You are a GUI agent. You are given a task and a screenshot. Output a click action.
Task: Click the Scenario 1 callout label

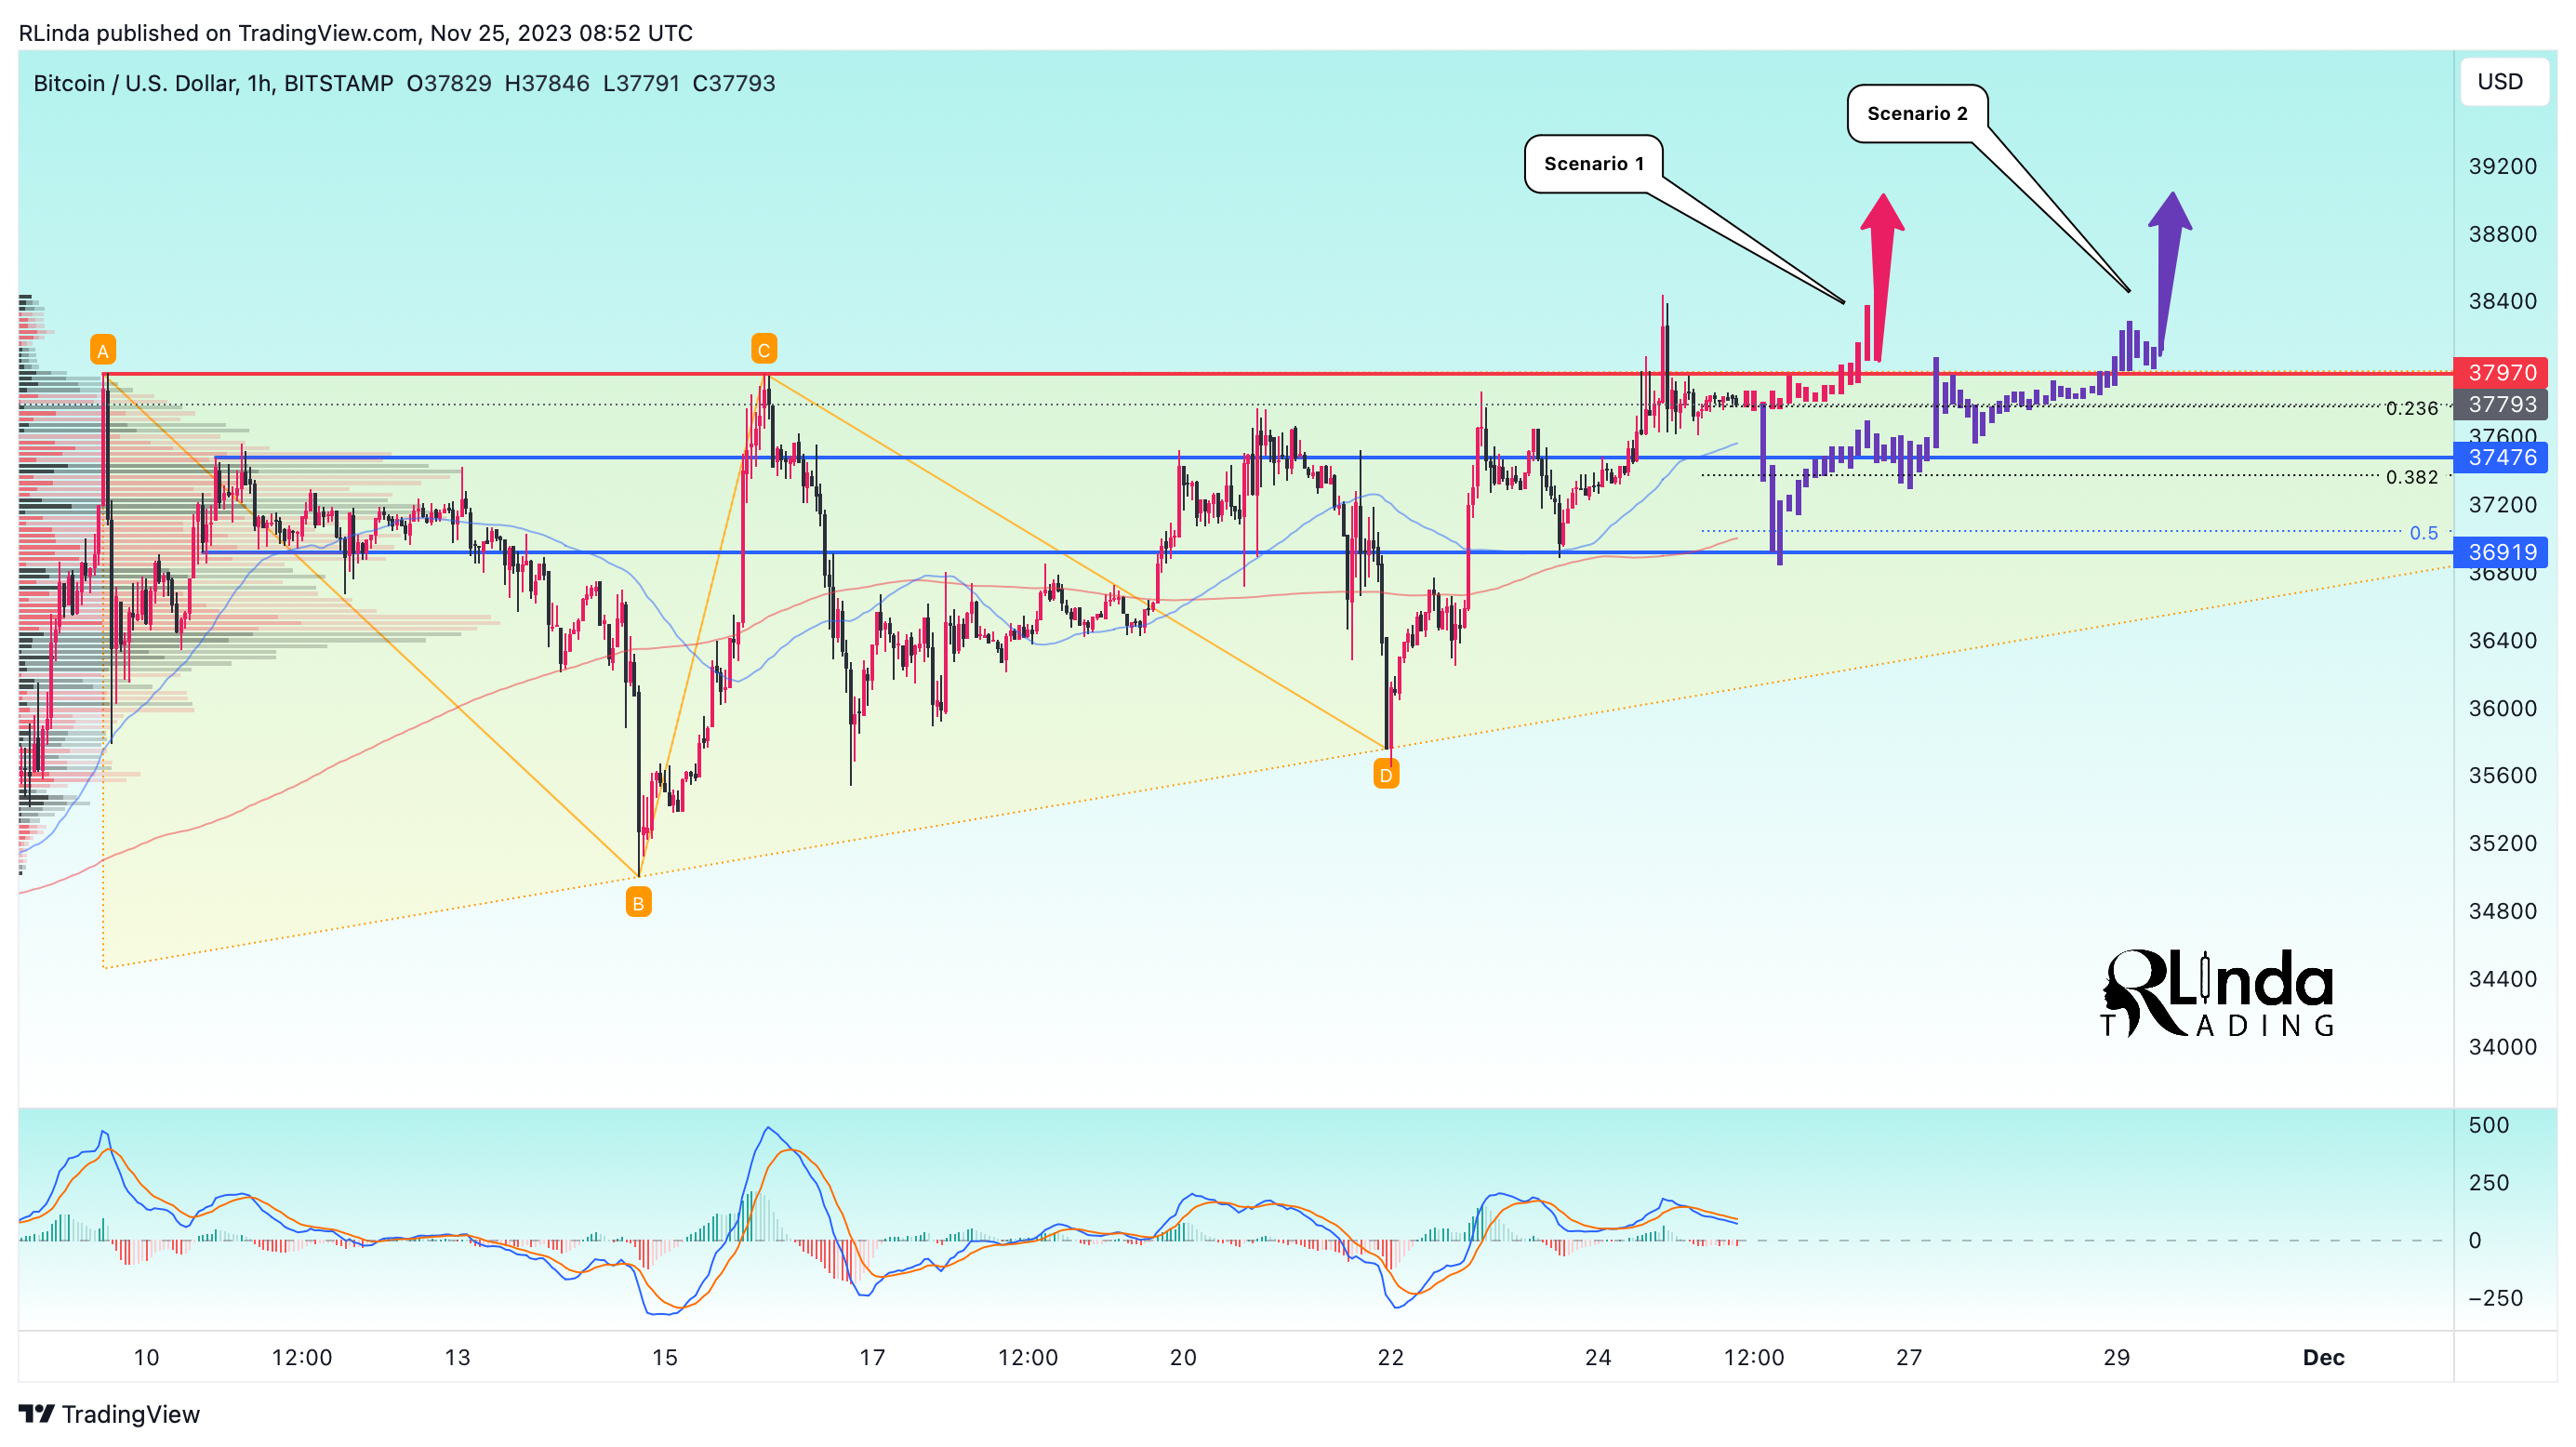point(1593,164)
